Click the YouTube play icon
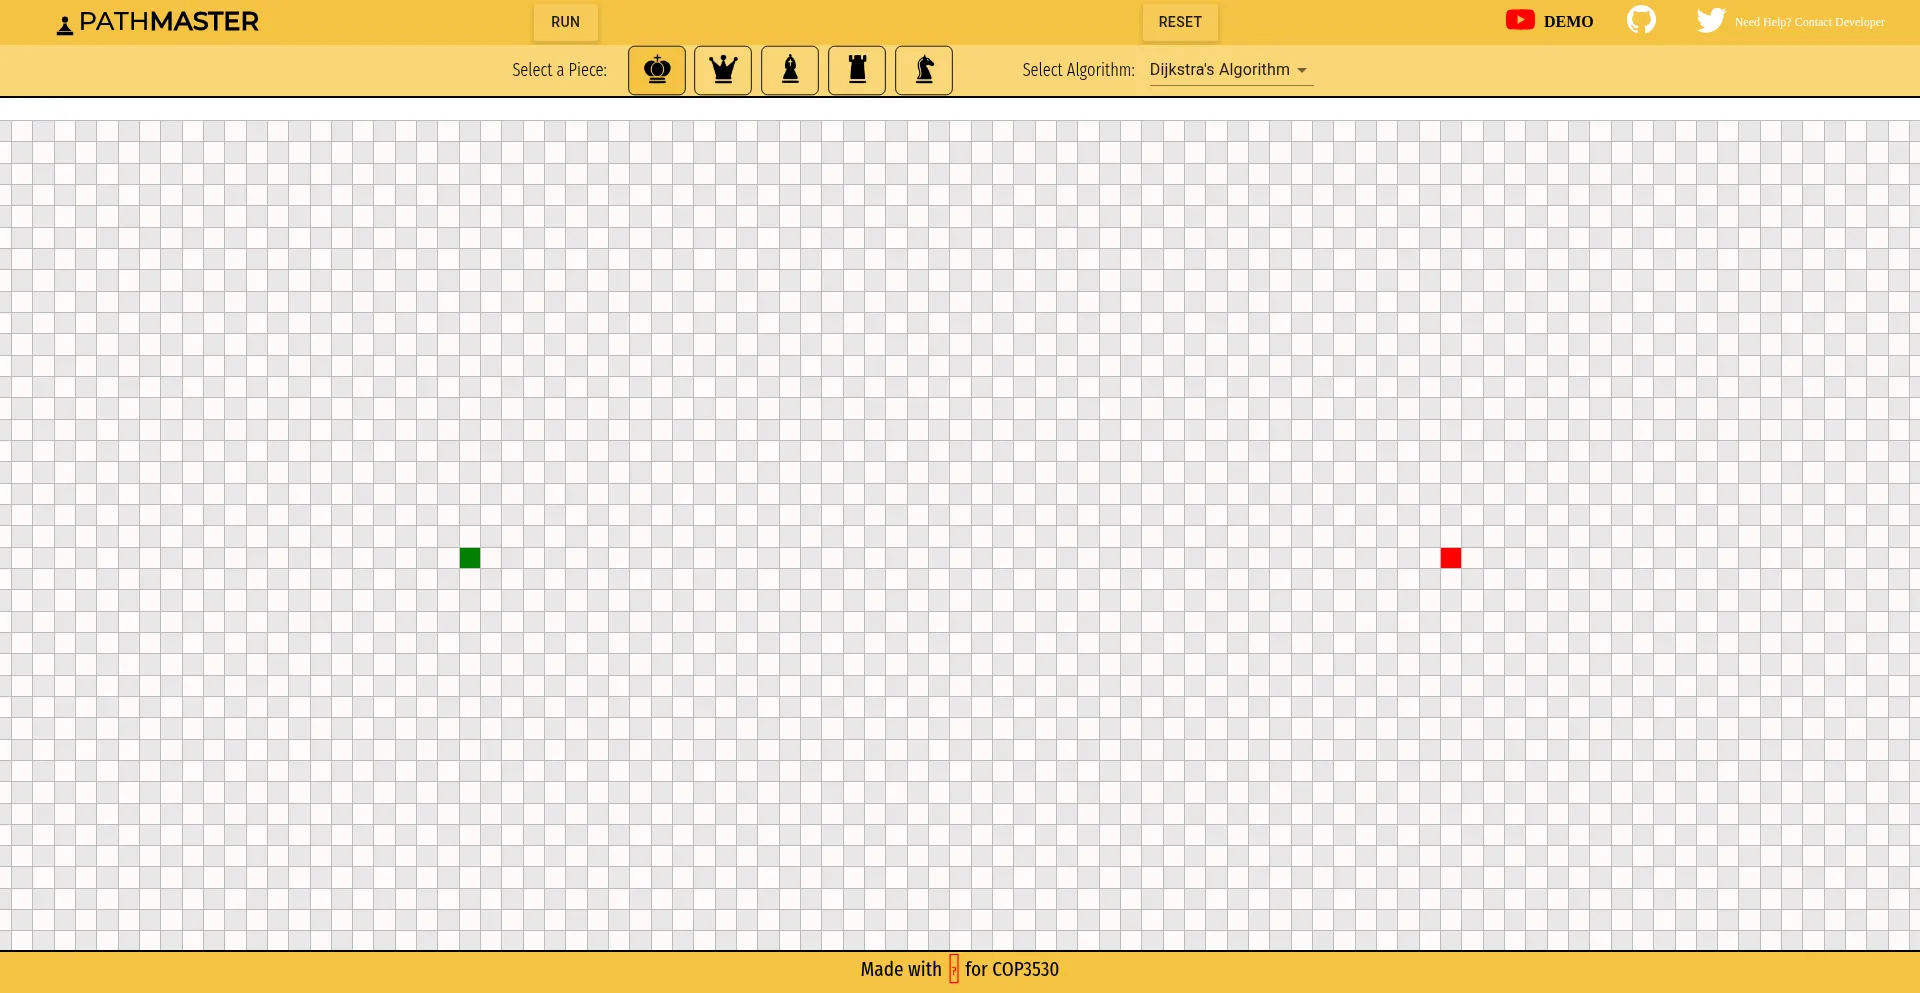This screenshot has width=1920, height=993. 1520,20
